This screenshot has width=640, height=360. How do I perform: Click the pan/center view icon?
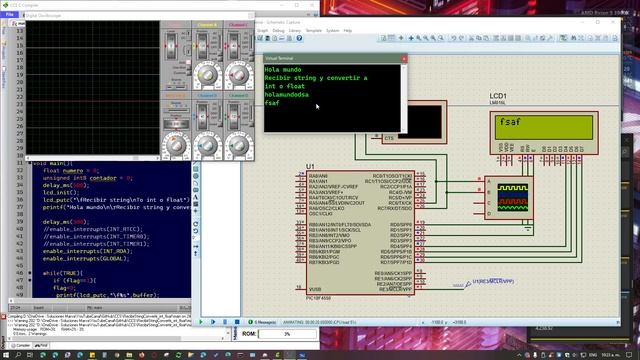click(411, 38)
